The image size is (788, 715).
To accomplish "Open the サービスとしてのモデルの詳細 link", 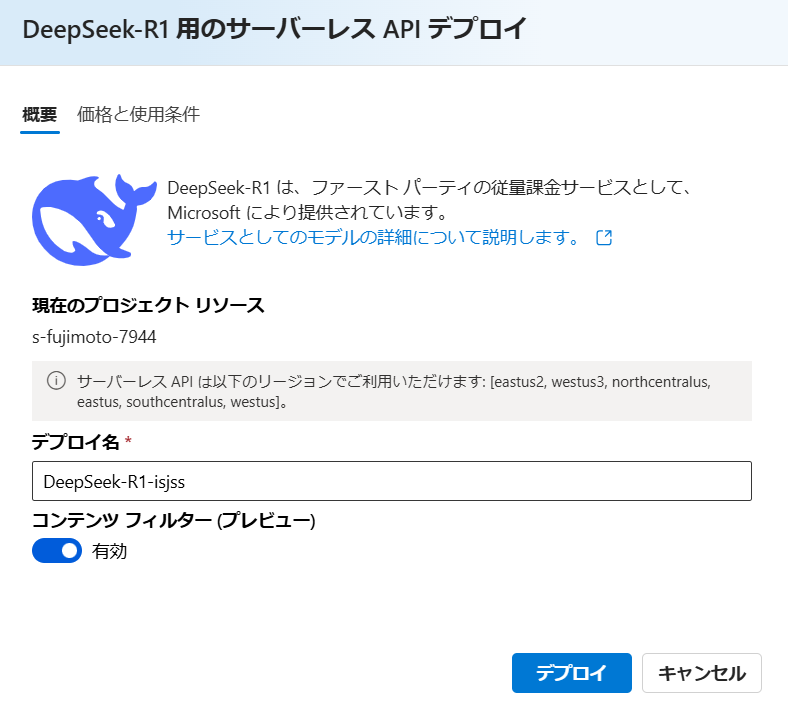I will click(373, 237).
